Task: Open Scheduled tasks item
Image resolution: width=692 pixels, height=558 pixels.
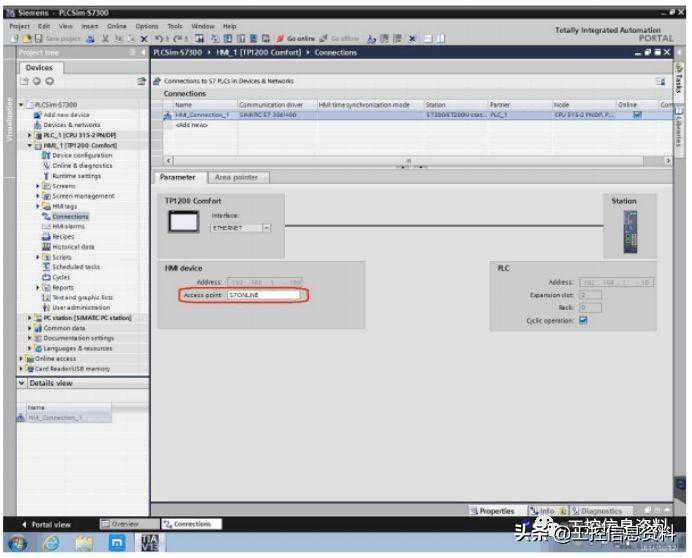Action: pos(76,267)
